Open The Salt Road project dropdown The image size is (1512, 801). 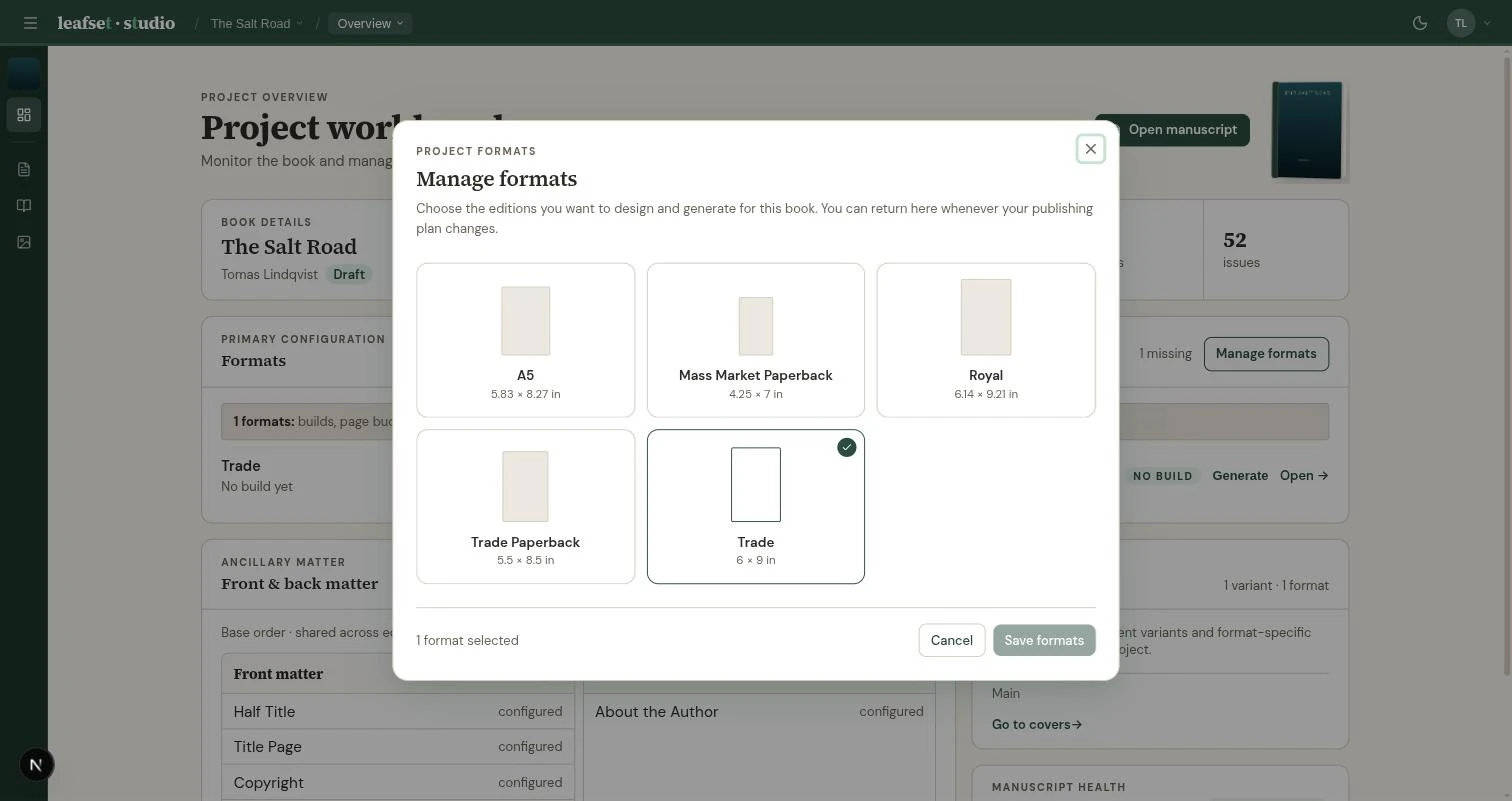tap(256, 23)
